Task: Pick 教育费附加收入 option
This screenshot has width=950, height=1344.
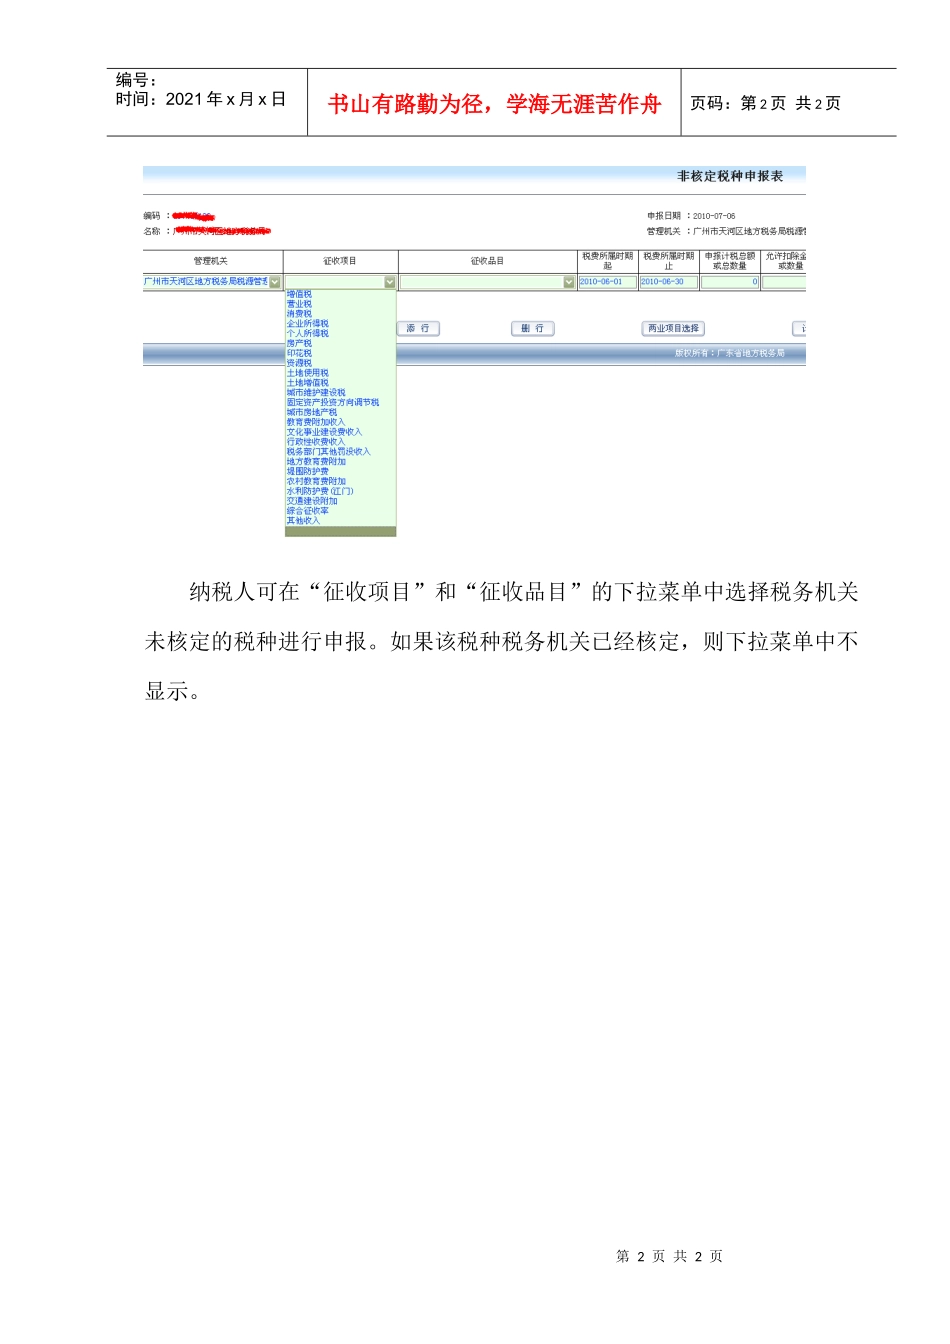Action: [316, 422]
